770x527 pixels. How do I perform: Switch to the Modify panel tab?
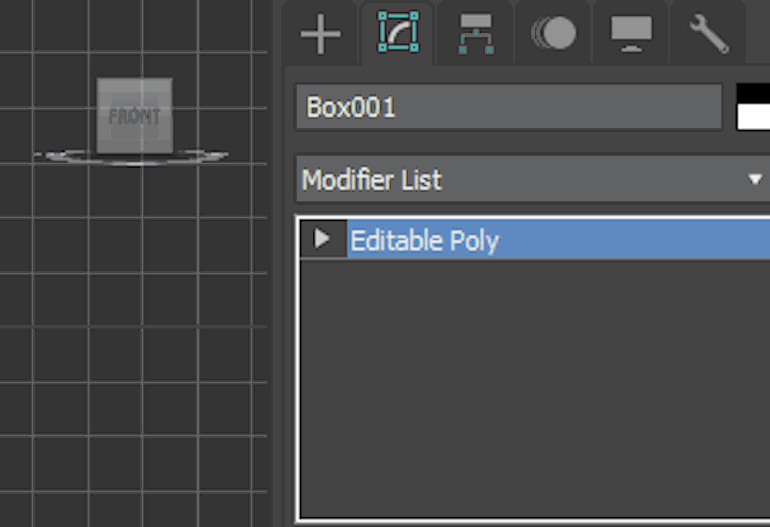398,34
